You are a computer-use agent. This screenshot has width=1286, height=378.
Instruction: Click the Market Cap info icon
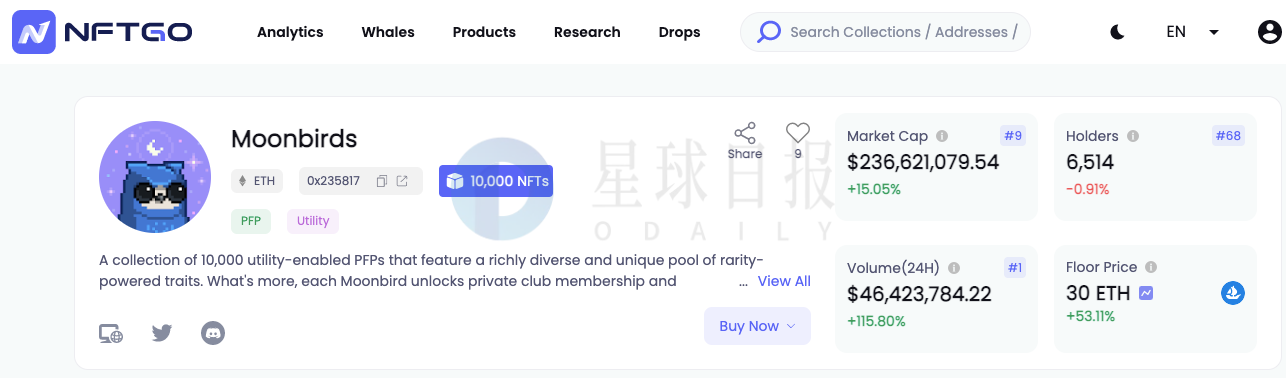(942, 136)
